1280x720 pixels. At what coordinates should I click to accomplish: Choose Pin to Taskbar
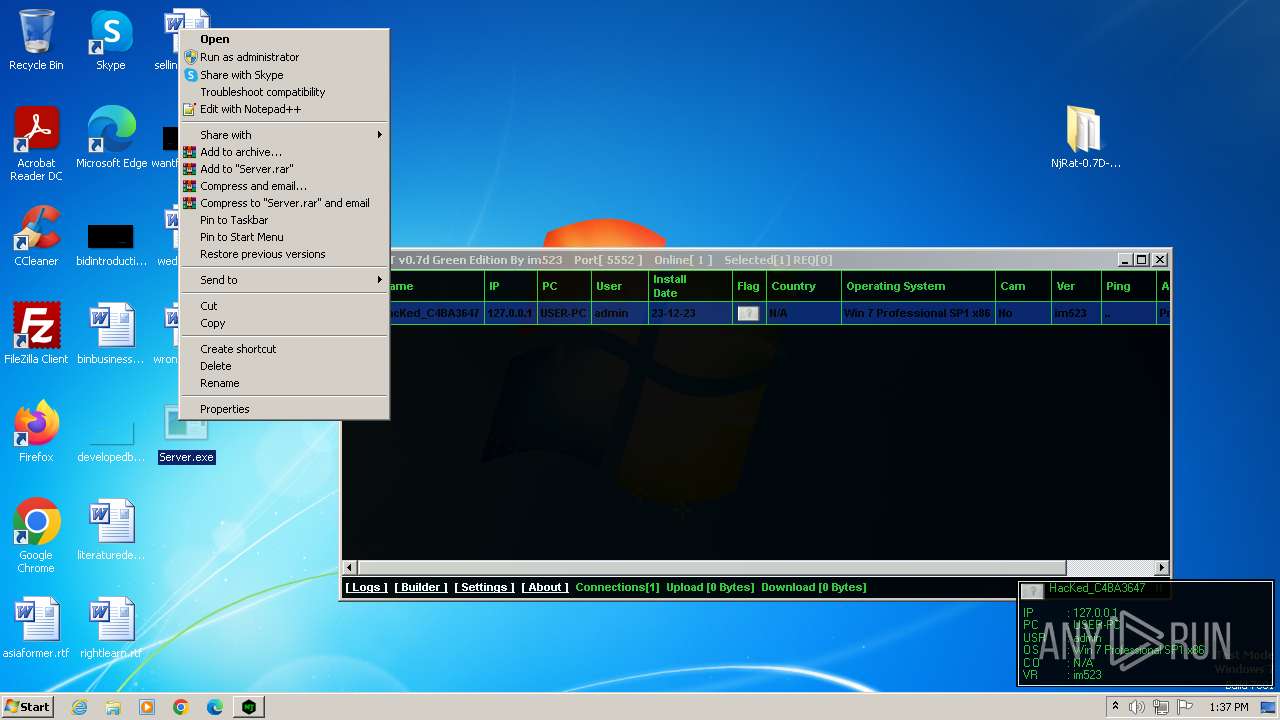click(284, 220)
